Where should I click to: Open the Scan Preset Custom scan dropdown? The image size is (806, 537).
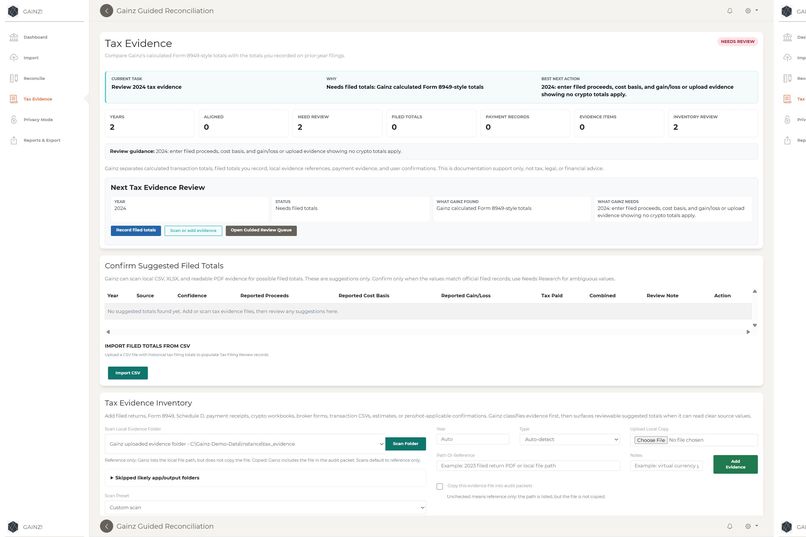(266, 507)
